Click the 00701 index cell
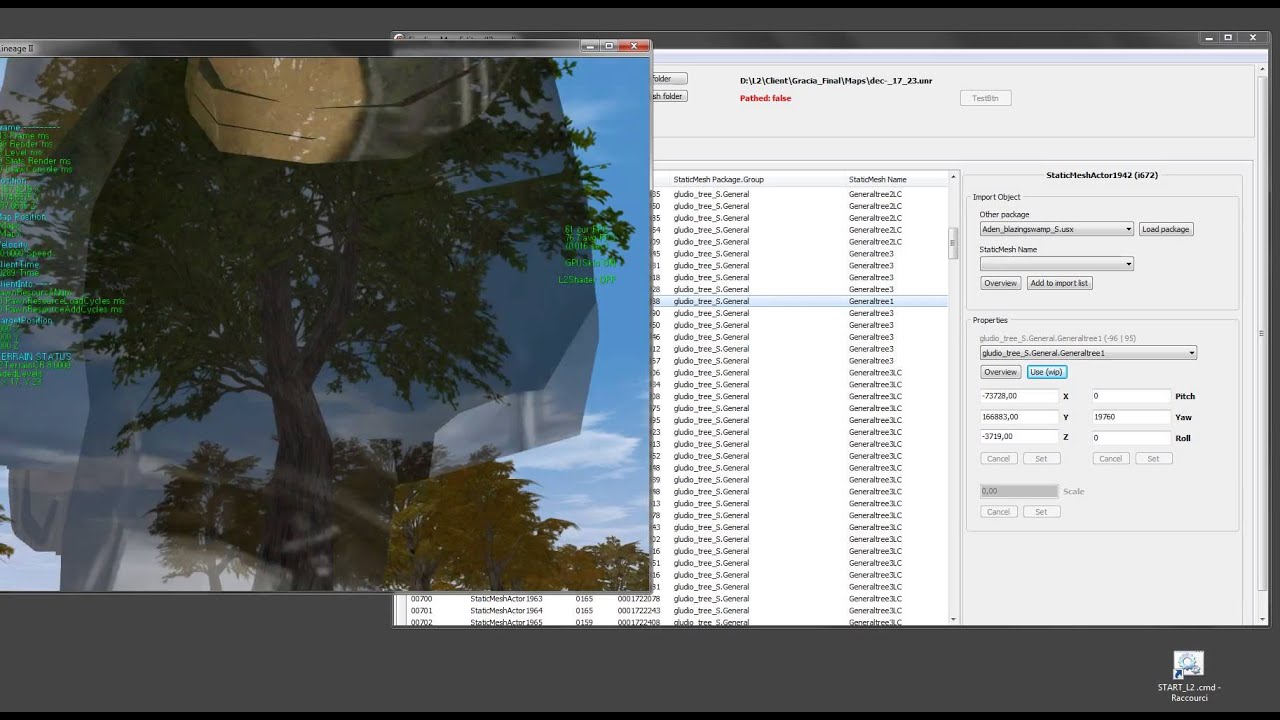The width and height of the screenshot is (1280, 720). pyautogui.click(x=422, y=611)
